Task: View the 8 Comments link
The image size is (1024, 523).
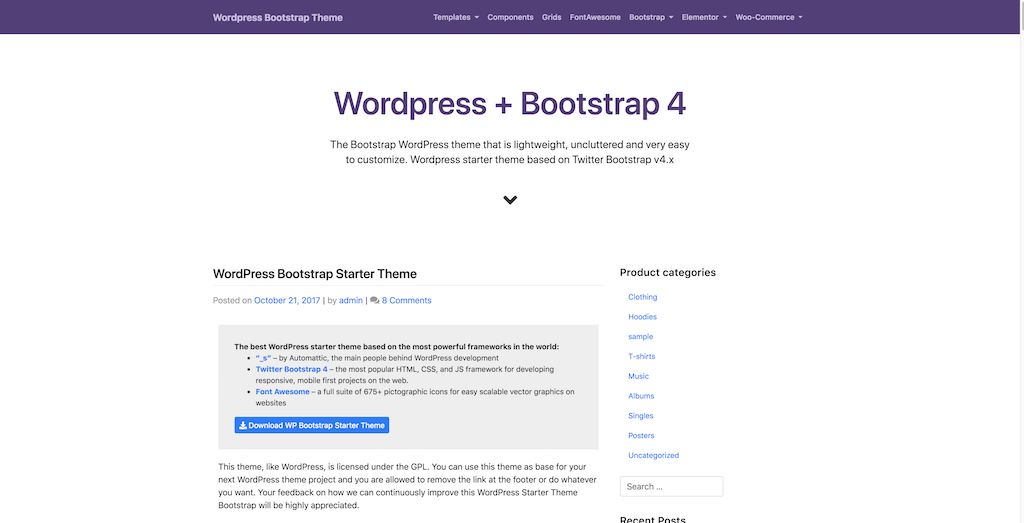Action: (406, 300)
